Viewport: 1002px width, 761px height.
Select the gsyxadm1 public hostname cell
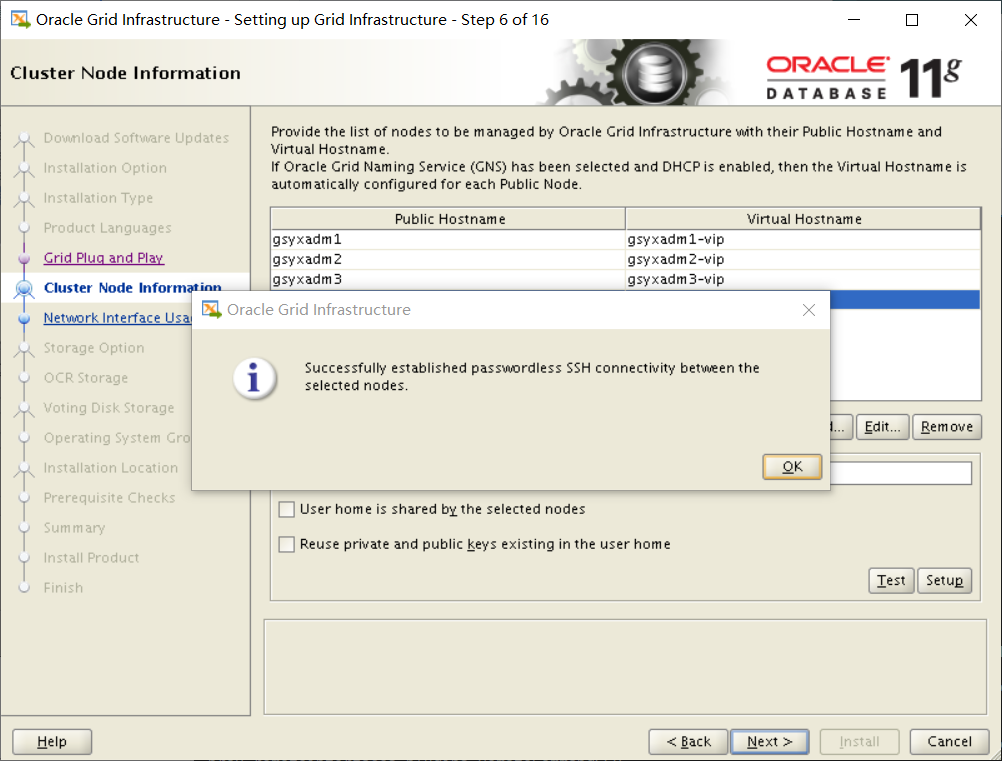(x=448, y=239)
